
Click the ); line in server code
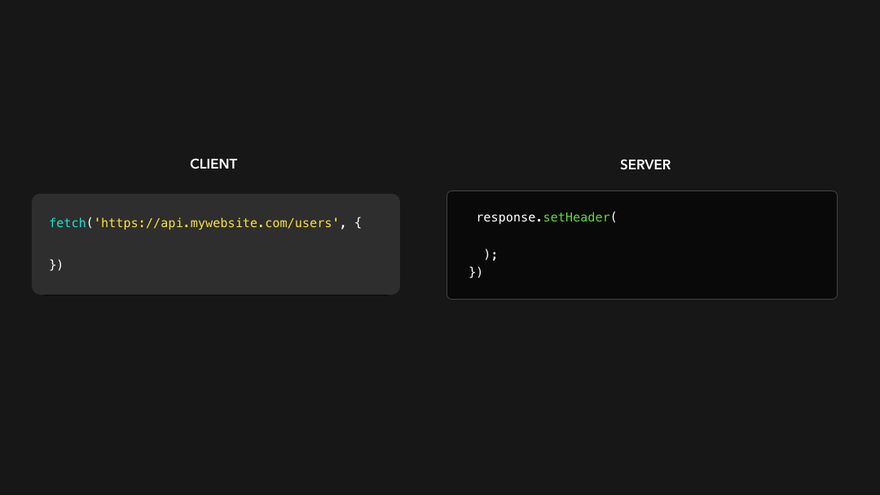490,254
